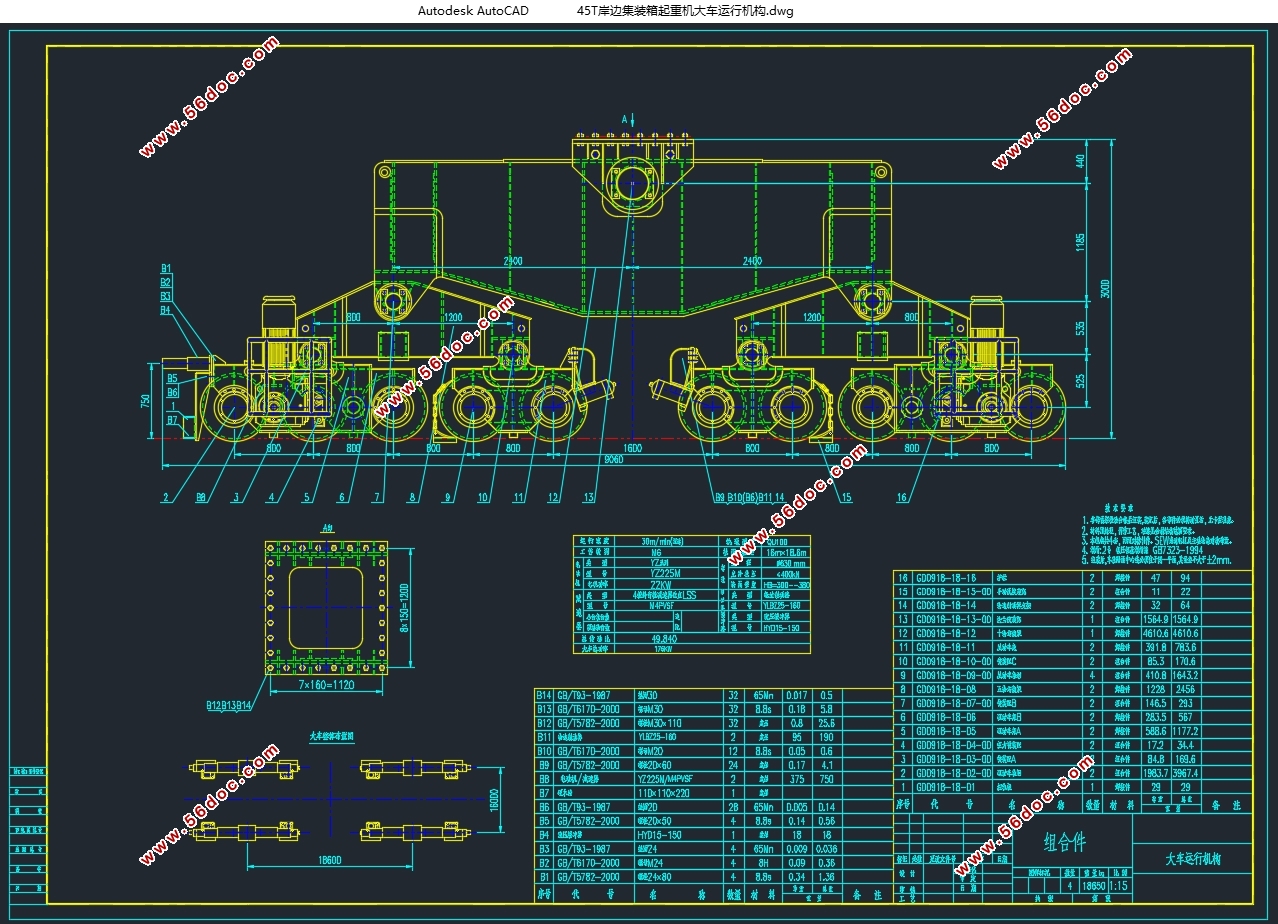
Task: Click the GD0918-18-16 parts list row
Action: (1072, 577)
